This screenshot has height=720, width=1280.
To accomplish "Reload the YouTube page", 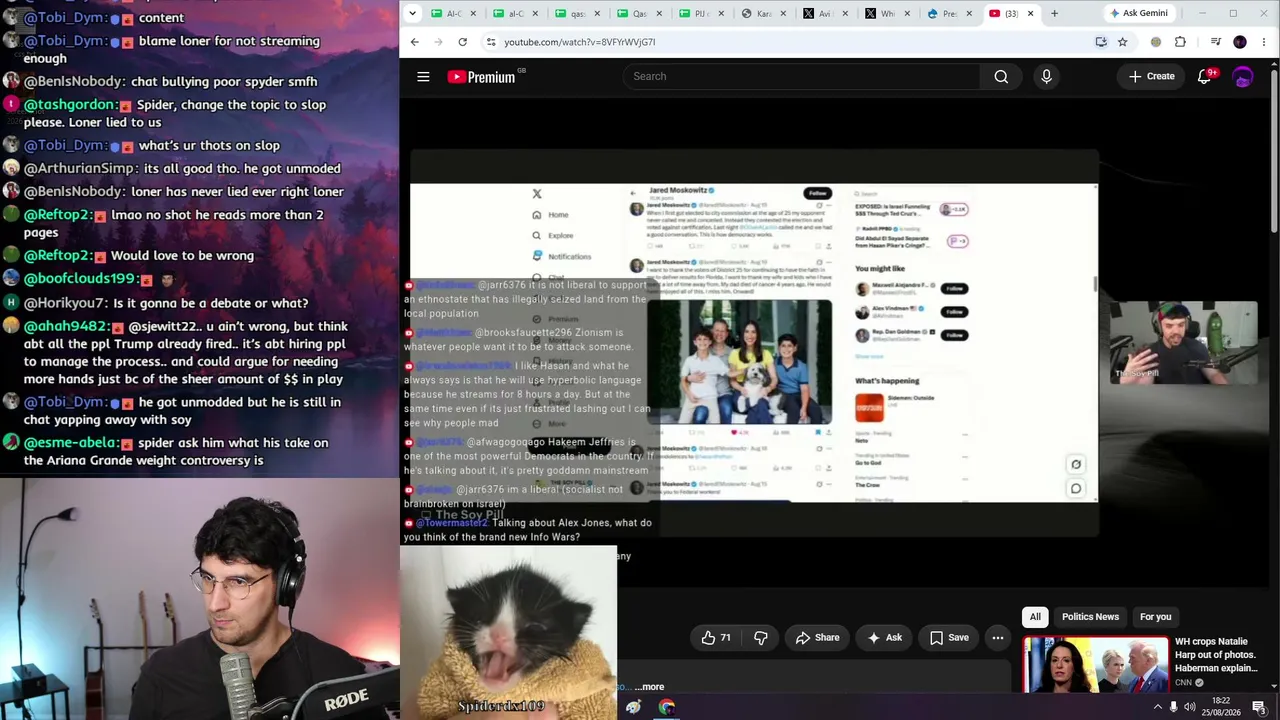I will tap(462, 42).
